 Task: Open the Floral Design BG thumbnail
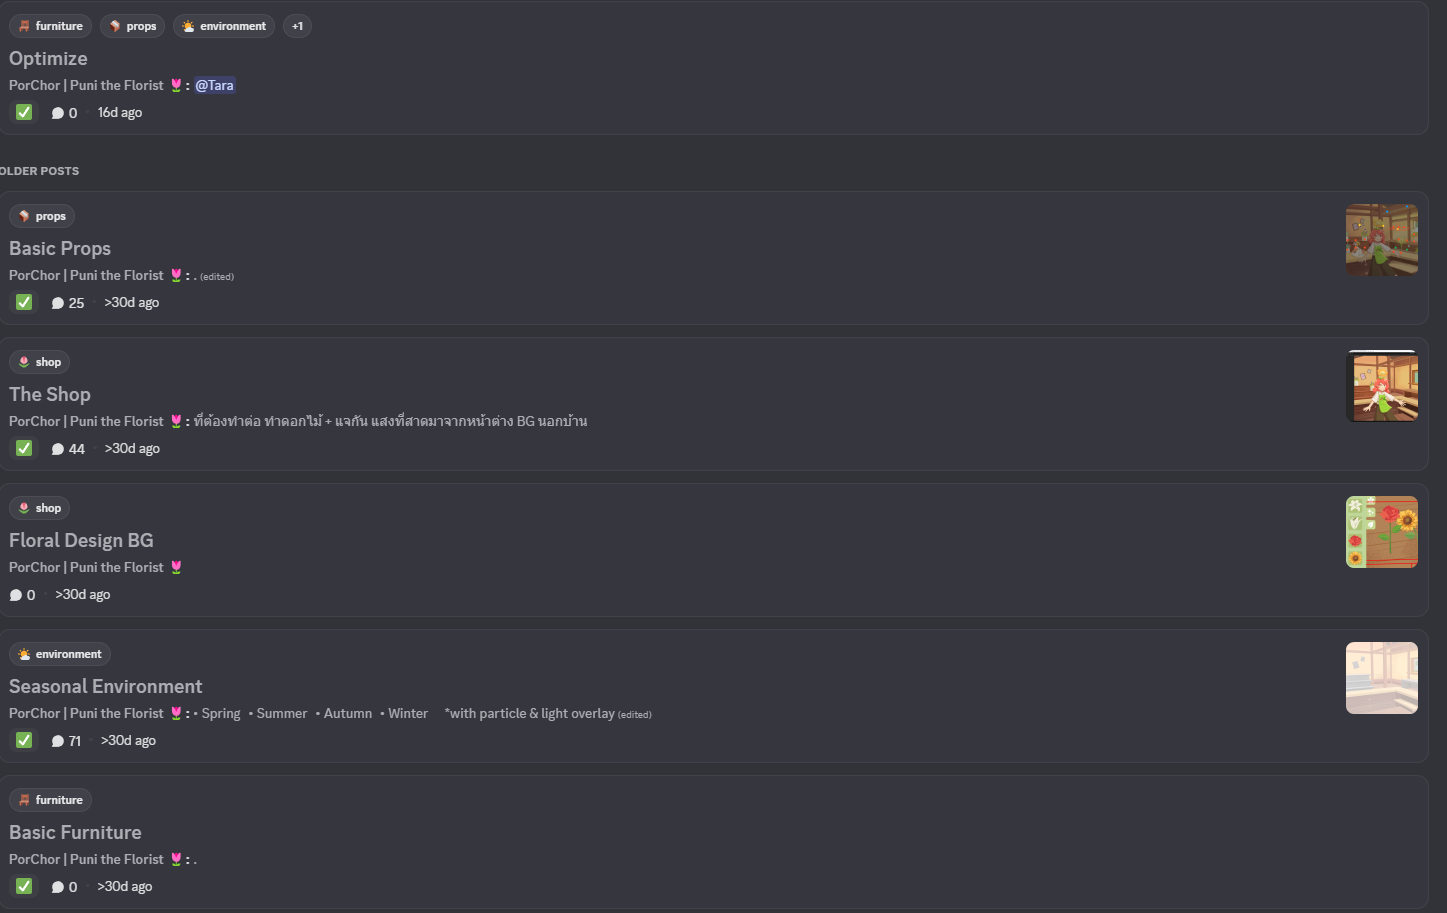[x=1381, y=532]
